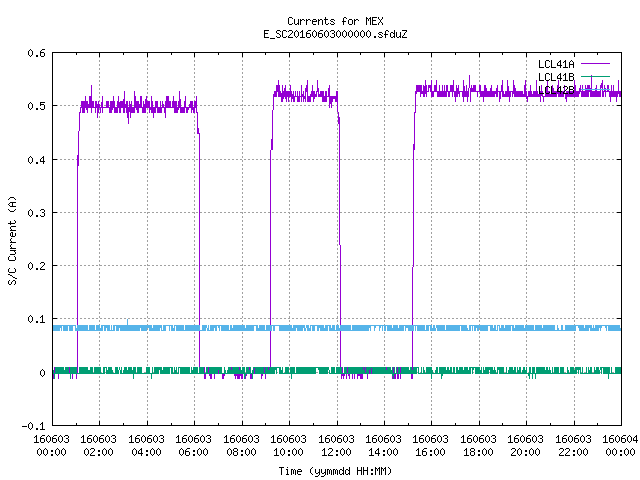Click the LCL42B legend label
640x480 pixels.
pyautogui.click(x=556, y=90)
